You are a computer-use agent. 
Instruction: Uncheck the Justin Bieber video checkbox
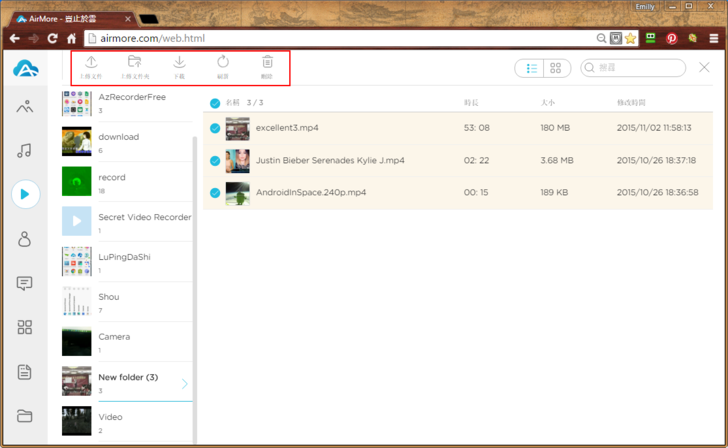click(215, 160)
